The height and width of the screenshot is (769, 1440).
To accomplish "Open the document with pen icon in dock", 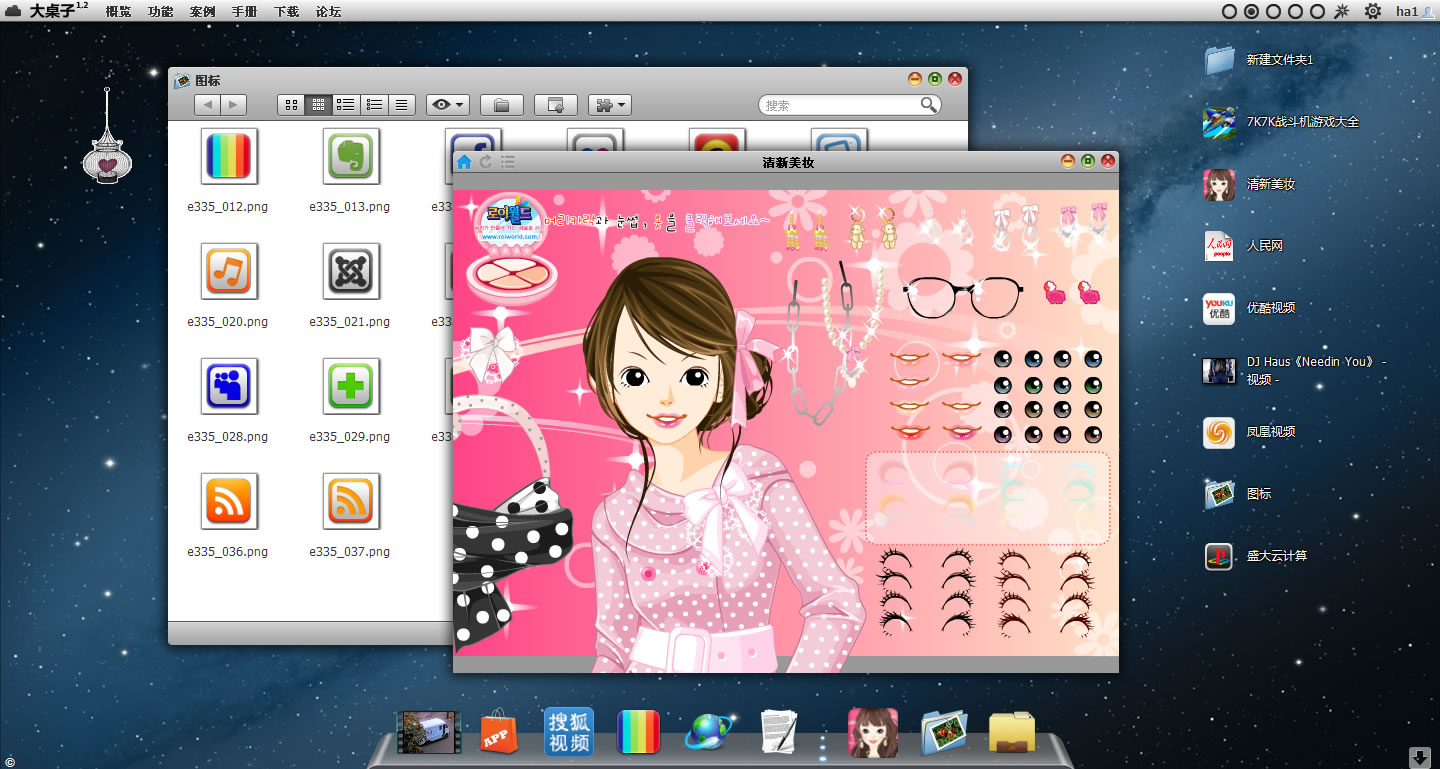I will [777, 732].
